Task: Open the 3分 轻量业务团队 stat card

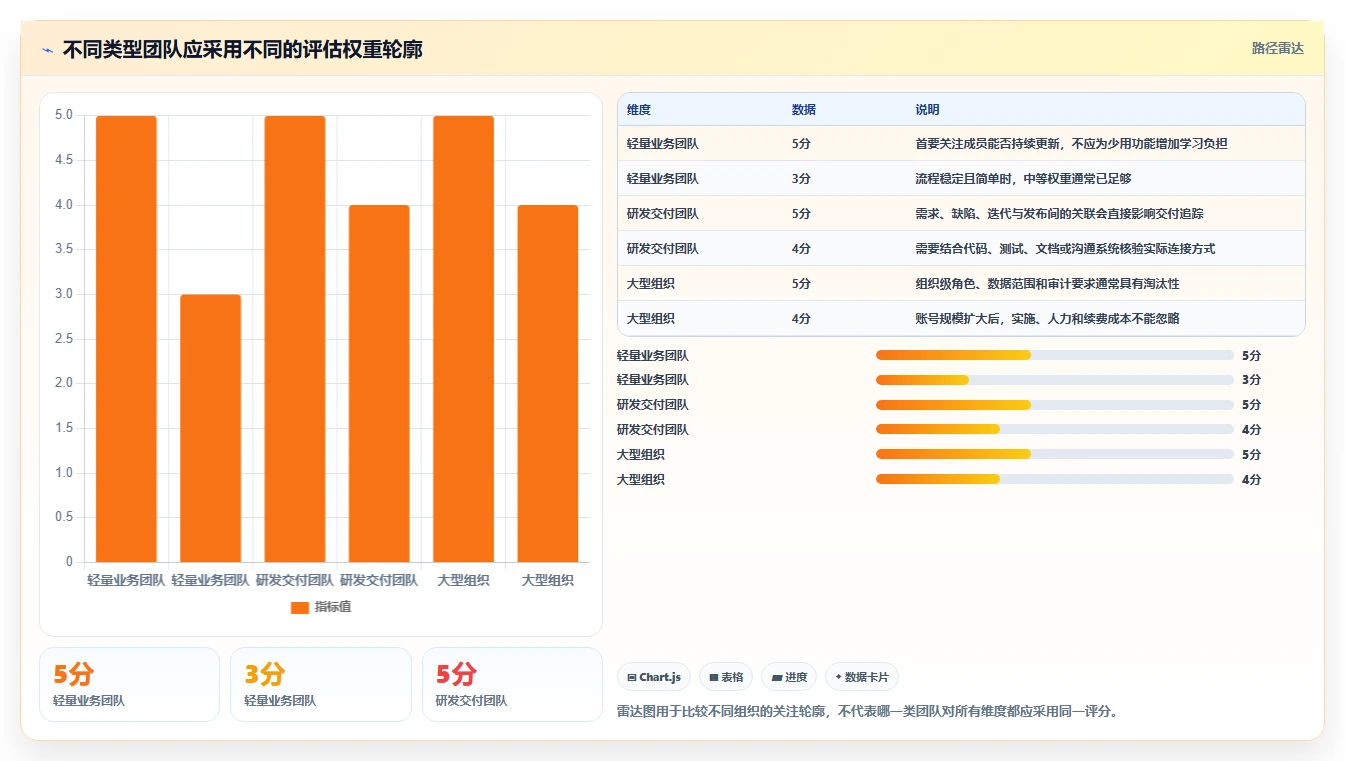Action: [x=321, y=684]
